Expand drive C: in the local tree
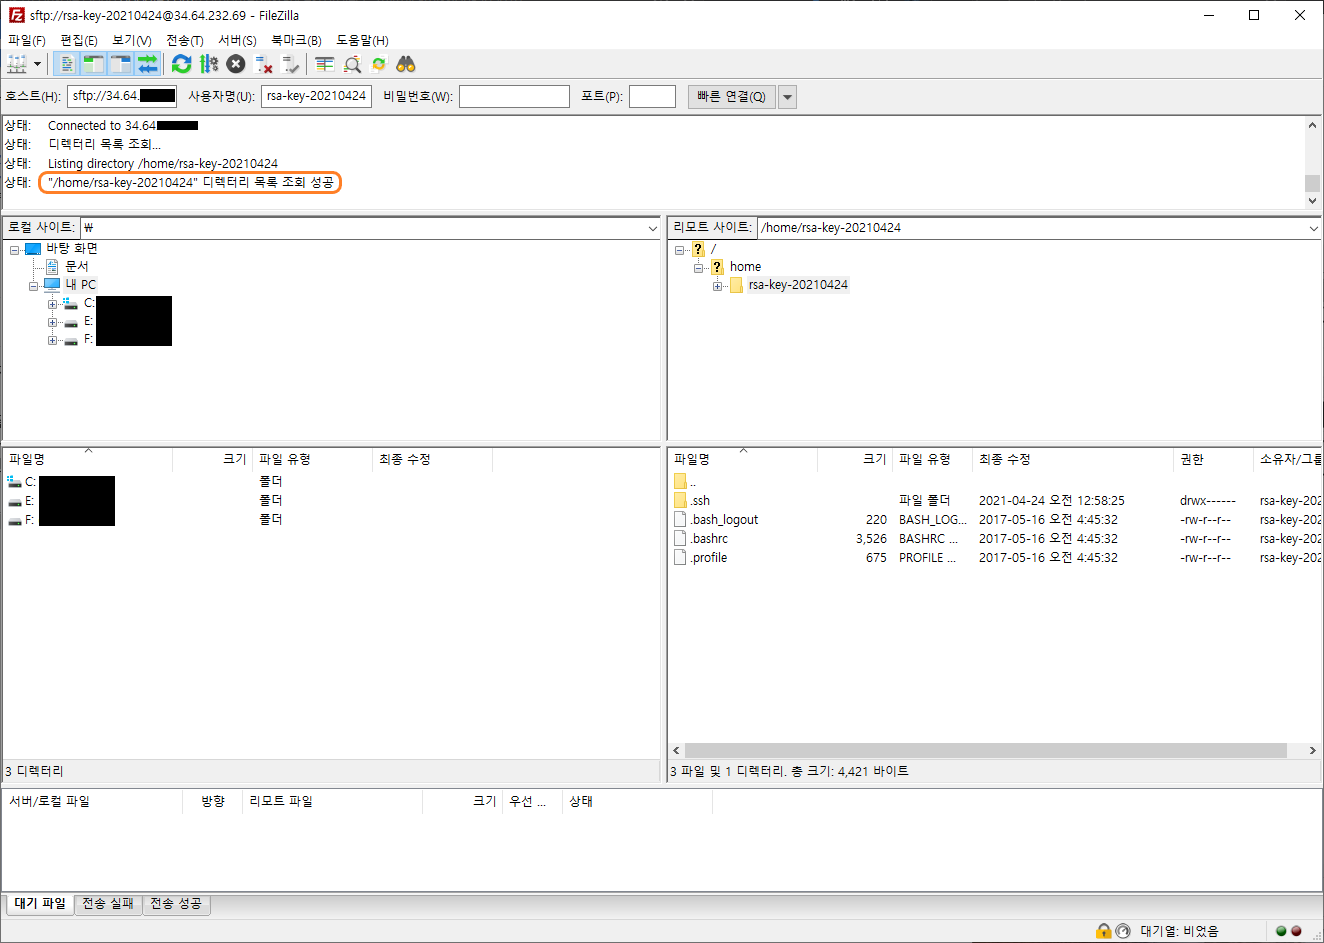The width and height of the screenshot is (1324, 943). (53, 304)
